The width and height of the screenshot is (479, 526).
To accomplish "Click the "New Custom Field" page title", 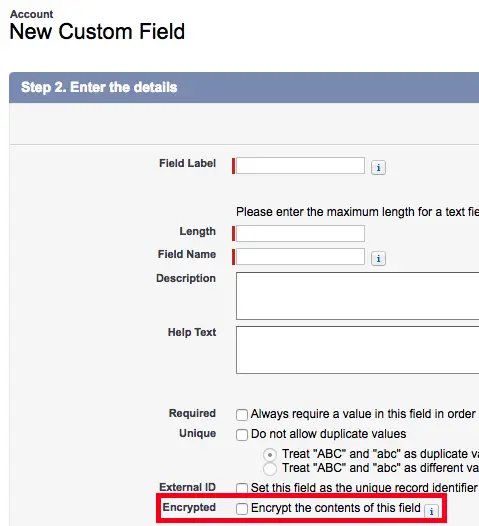I will coord(97,32).
